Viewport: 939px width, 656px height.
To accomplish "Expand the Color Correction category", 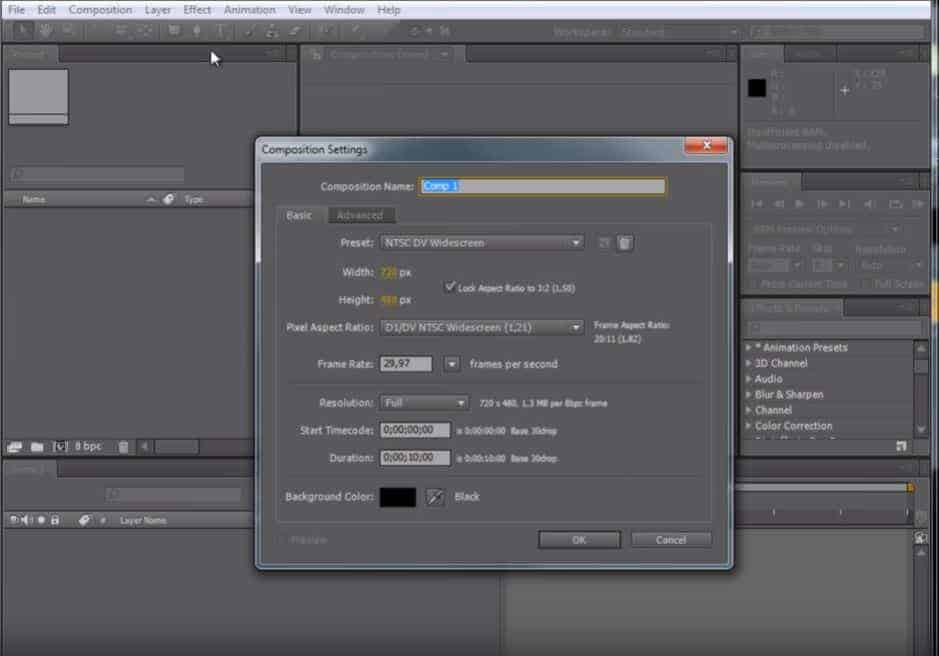I will point(749,425).
